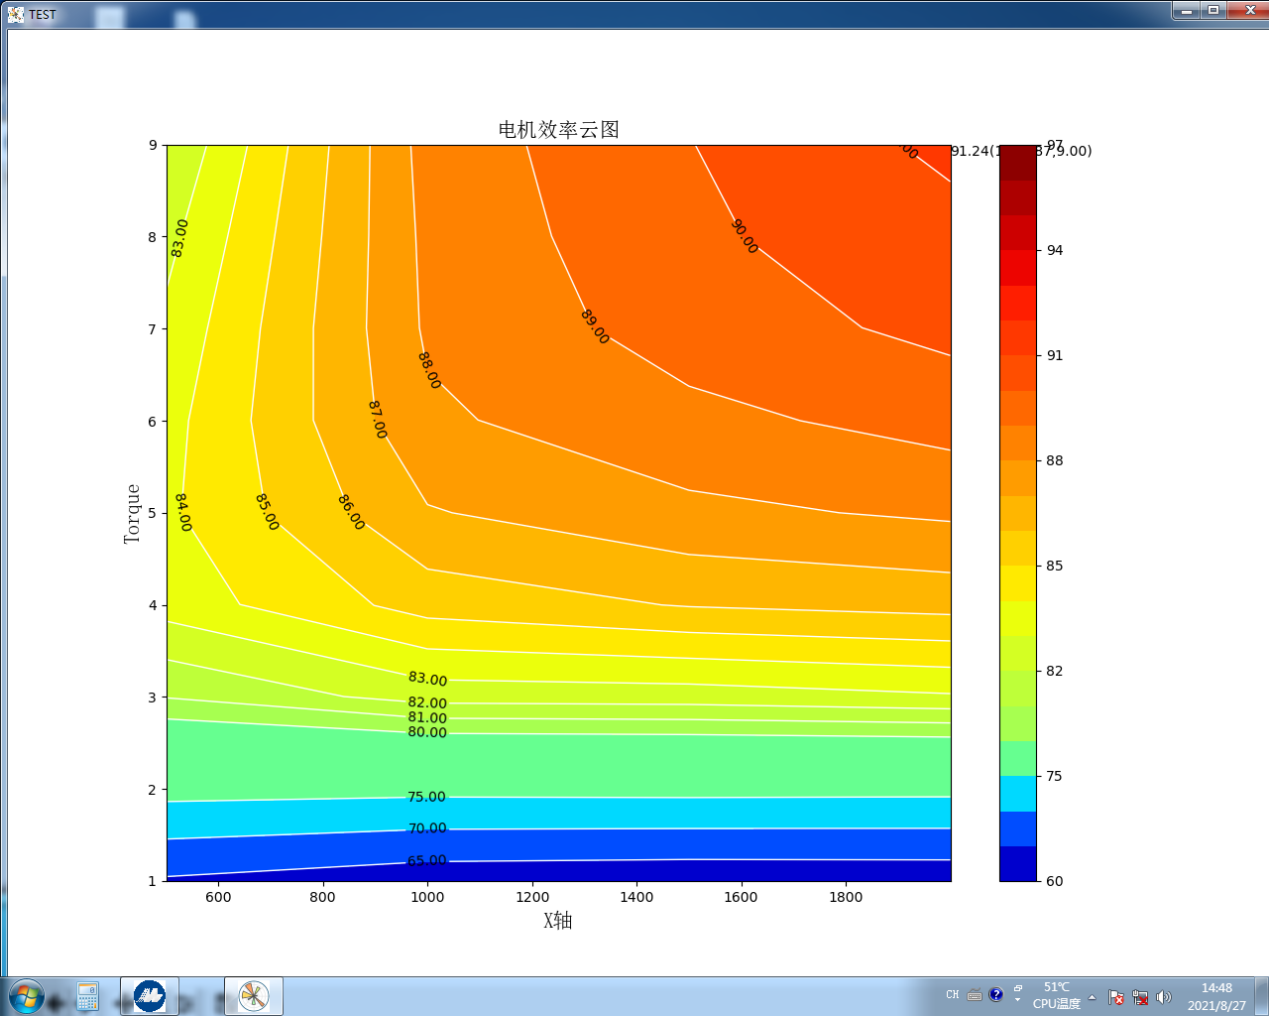The image size is (1269, 1016).
Task: Open the Calculator from the taskbar
Action: pos(88,997)
